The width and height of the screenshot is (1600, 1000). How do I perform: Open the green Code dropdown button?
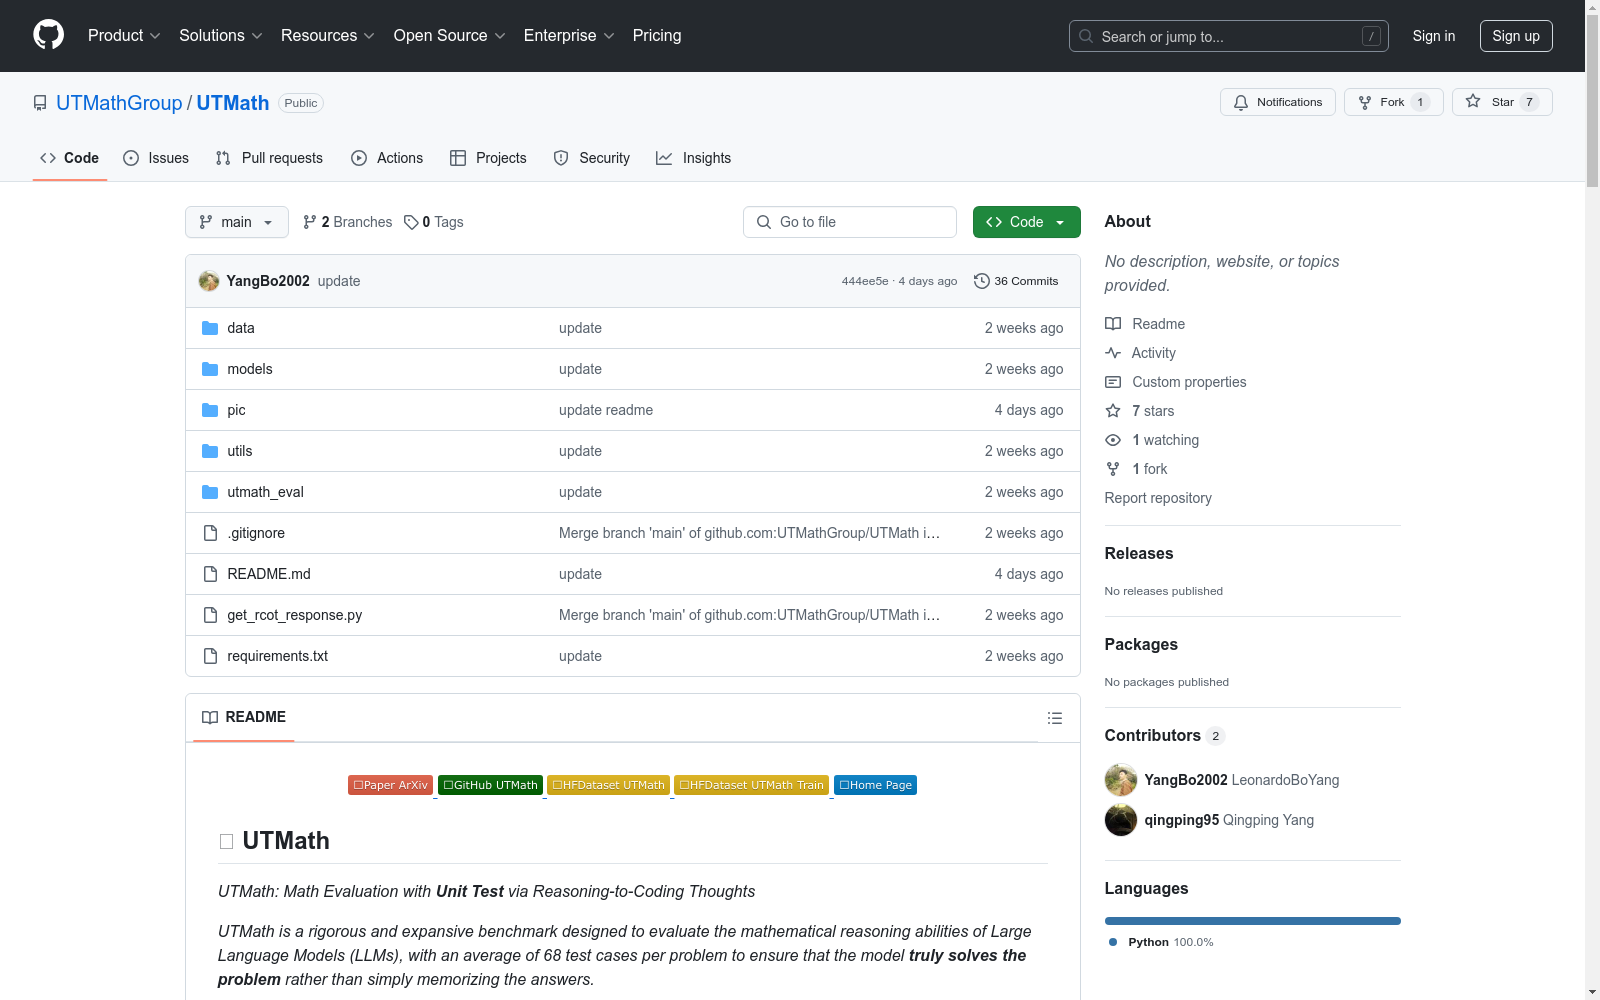1026,222
